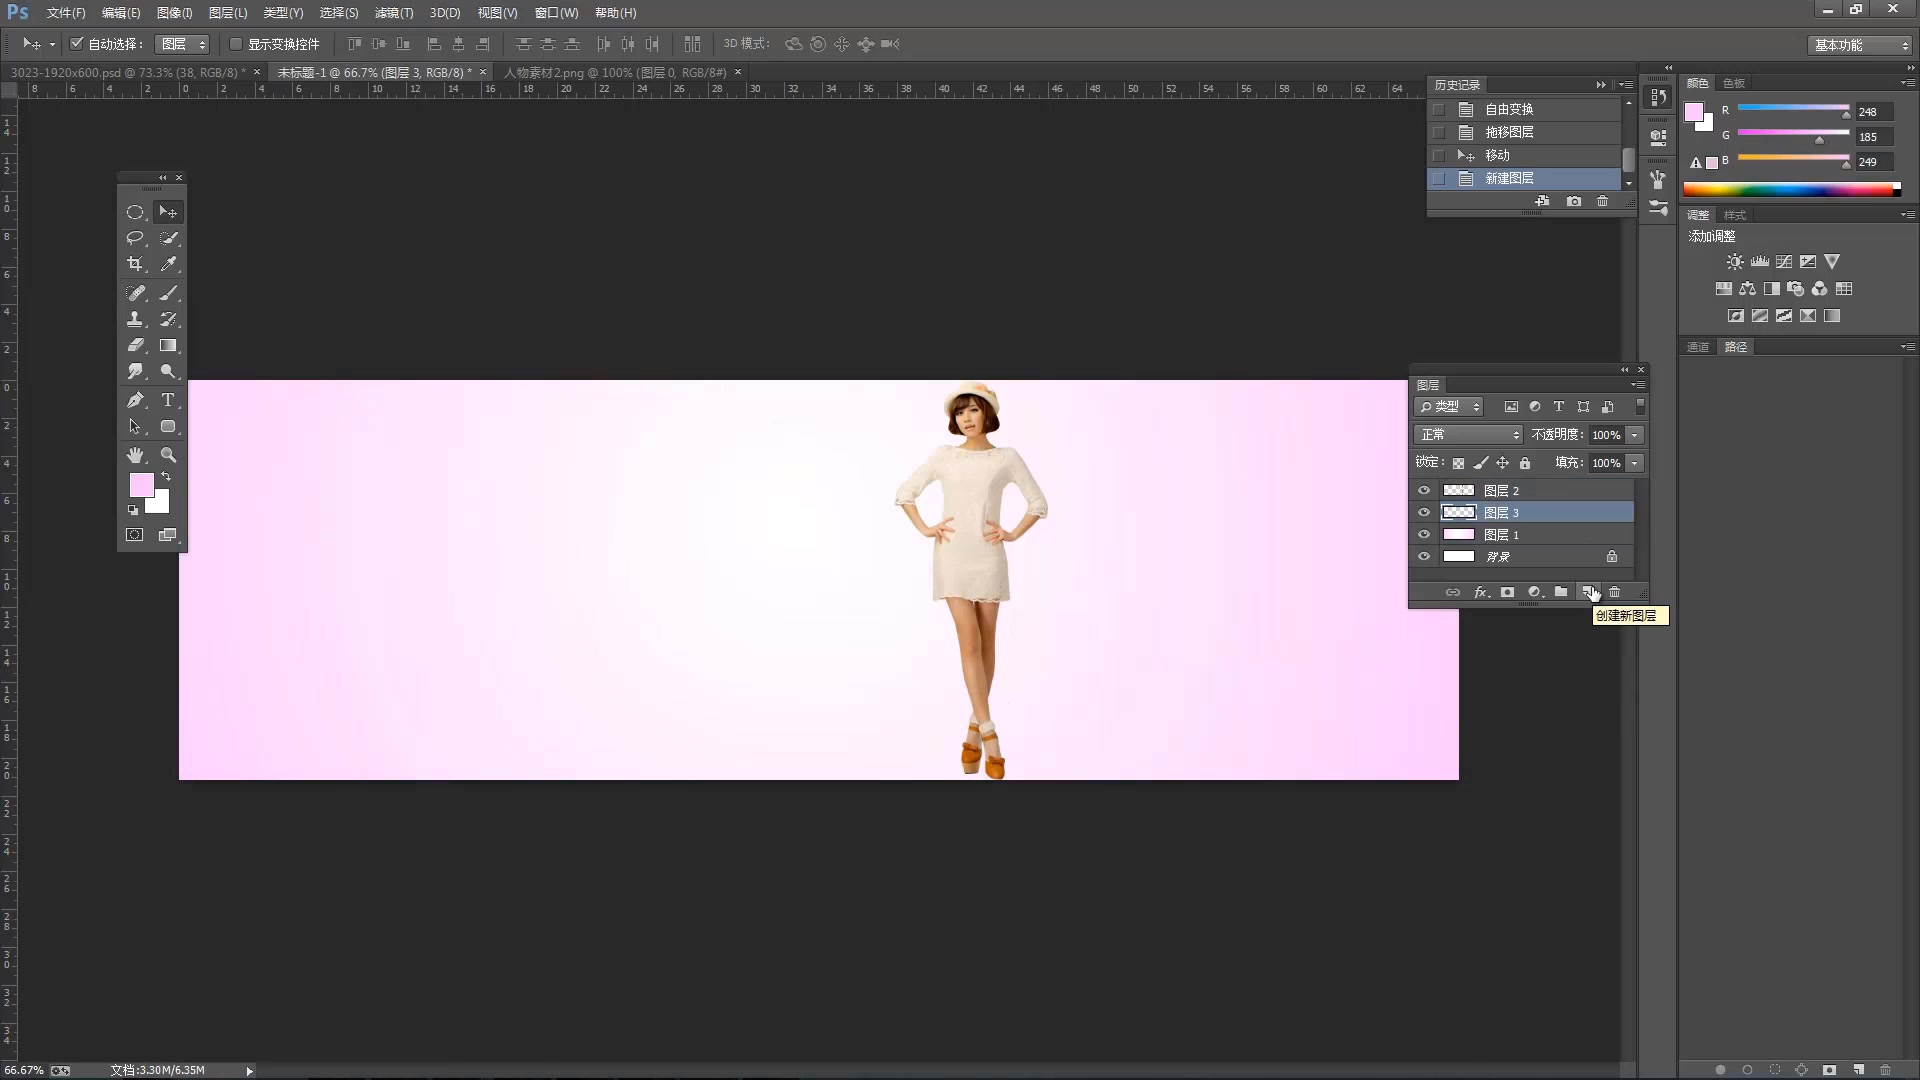This screenshot has width=1920, height=1080.
Task: Select the Crop tool
Action: (135, 264)
